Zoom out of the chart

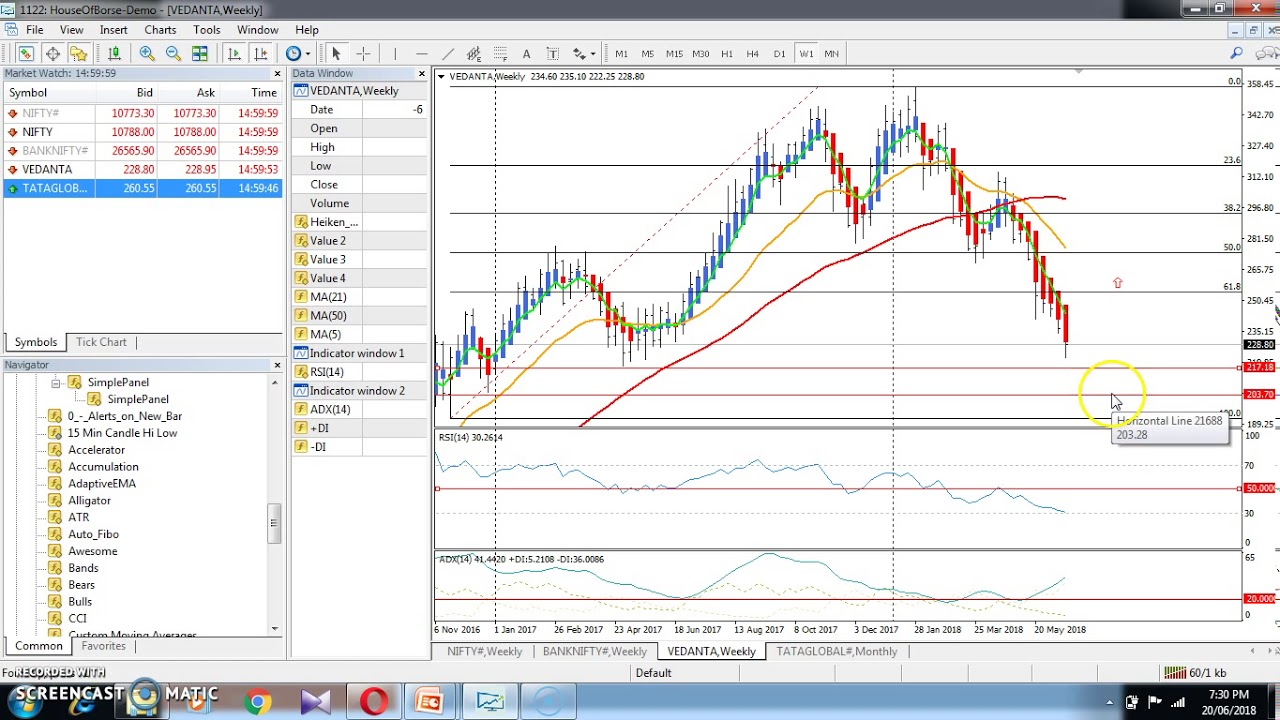pyautogui.click(x=173, y=53)
